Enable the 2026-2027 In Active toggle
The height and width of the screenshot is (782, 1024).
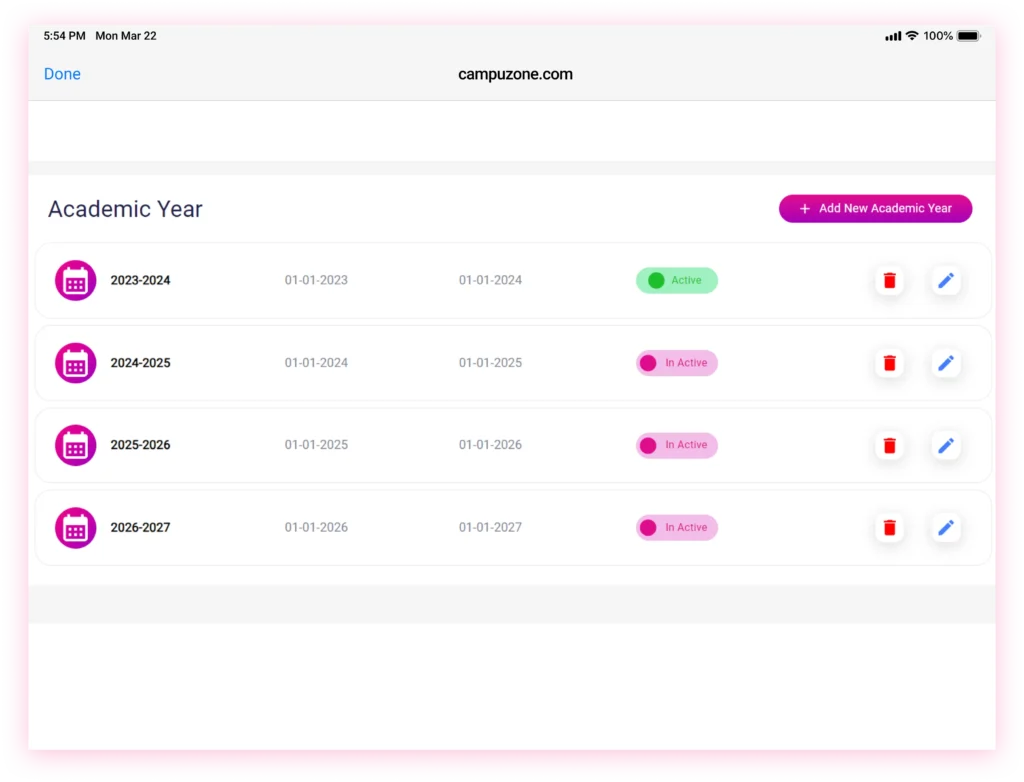click(676, 527)
